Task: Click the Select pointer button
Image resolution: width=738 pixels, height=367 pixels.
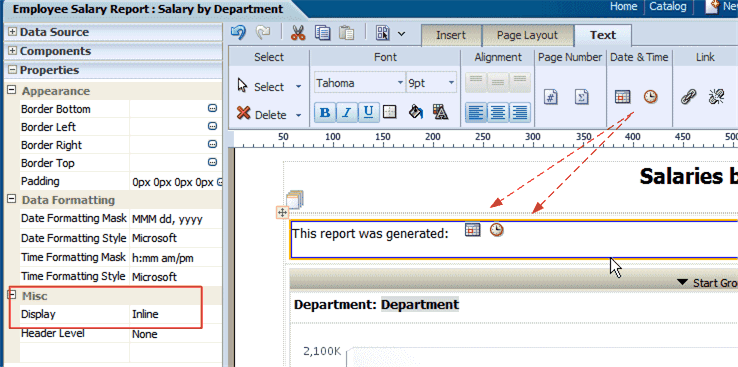Action: [262, 87]
